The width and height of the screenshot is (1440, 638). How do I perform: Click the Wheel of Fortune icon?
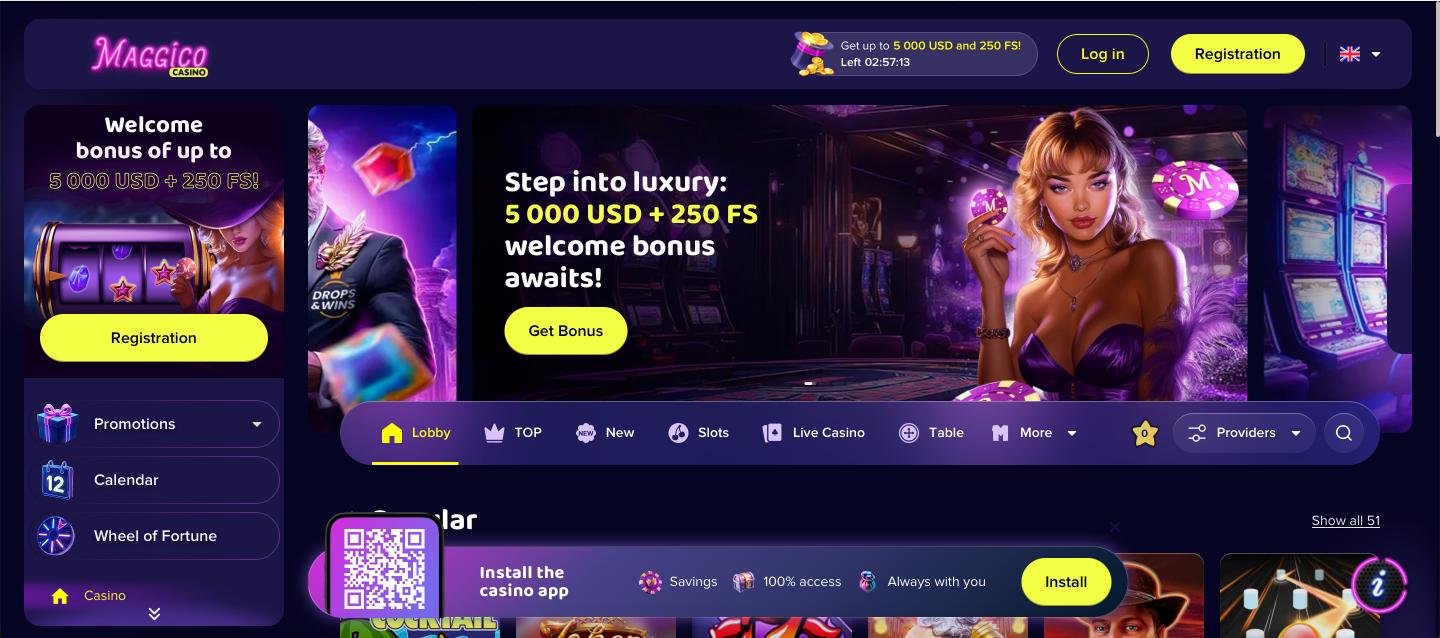coord(56,536)
